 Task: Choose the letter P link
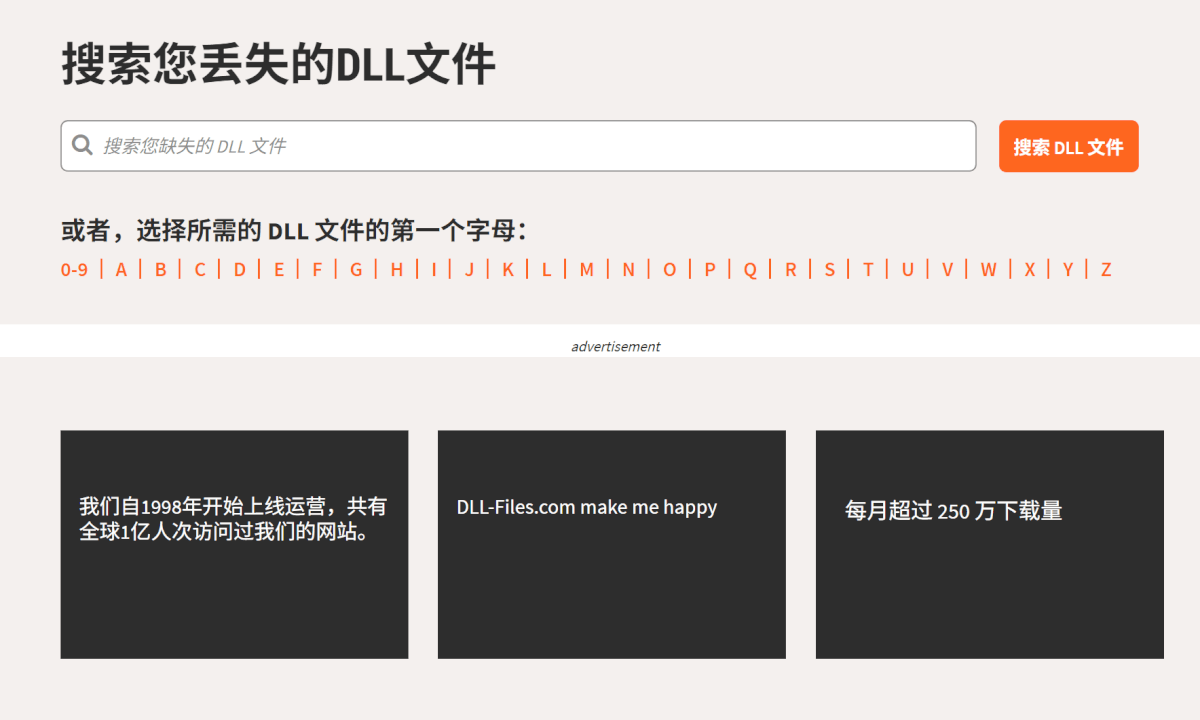coord(708,269)
